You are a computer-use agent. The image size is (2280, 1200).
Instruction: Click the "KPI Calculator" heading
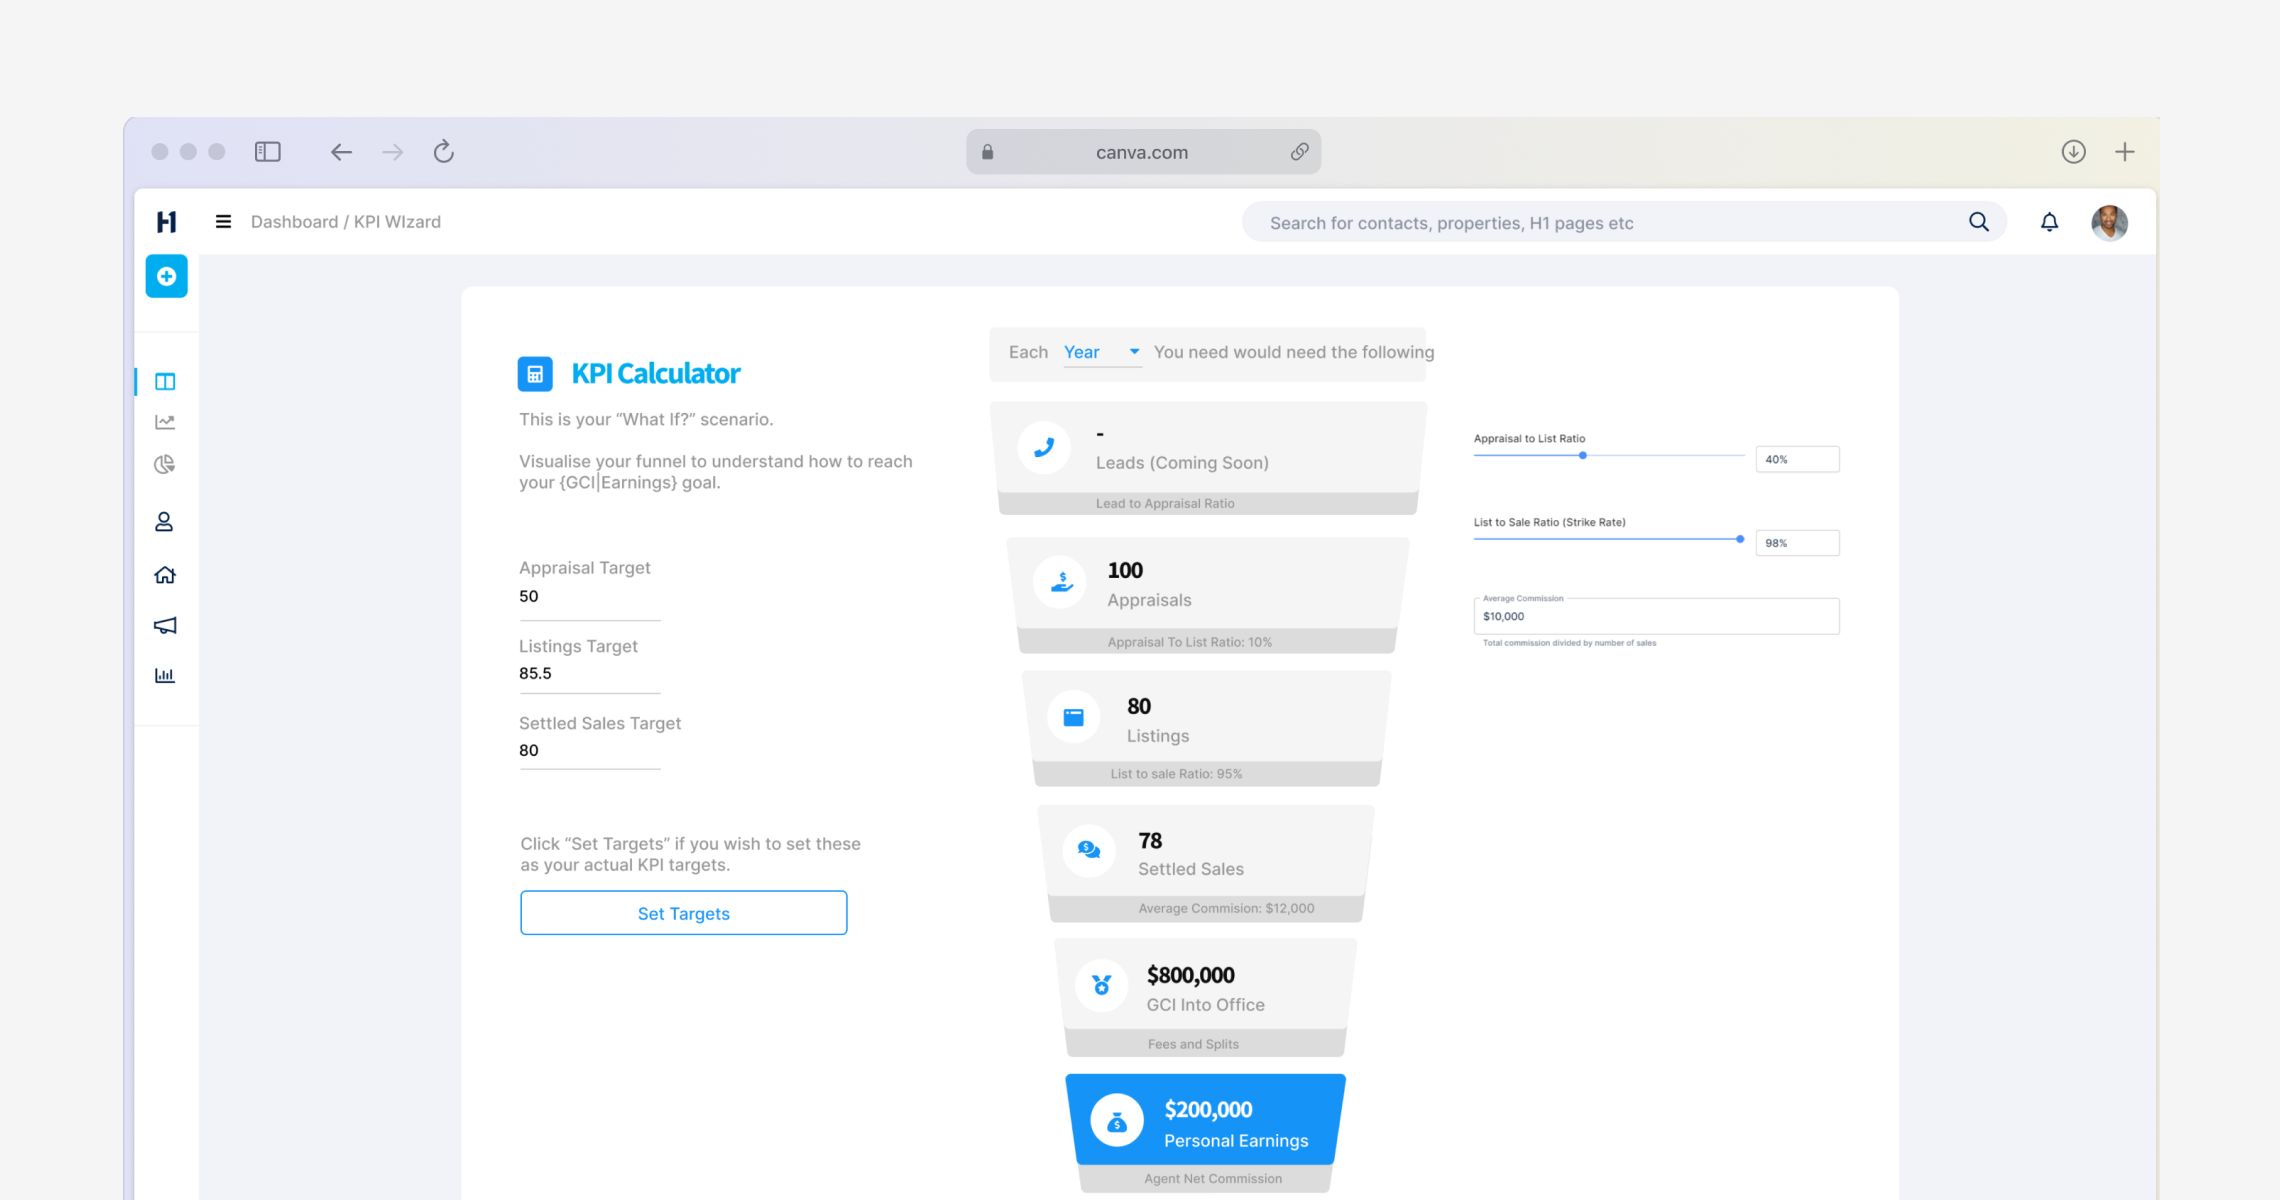coord(656,374)
